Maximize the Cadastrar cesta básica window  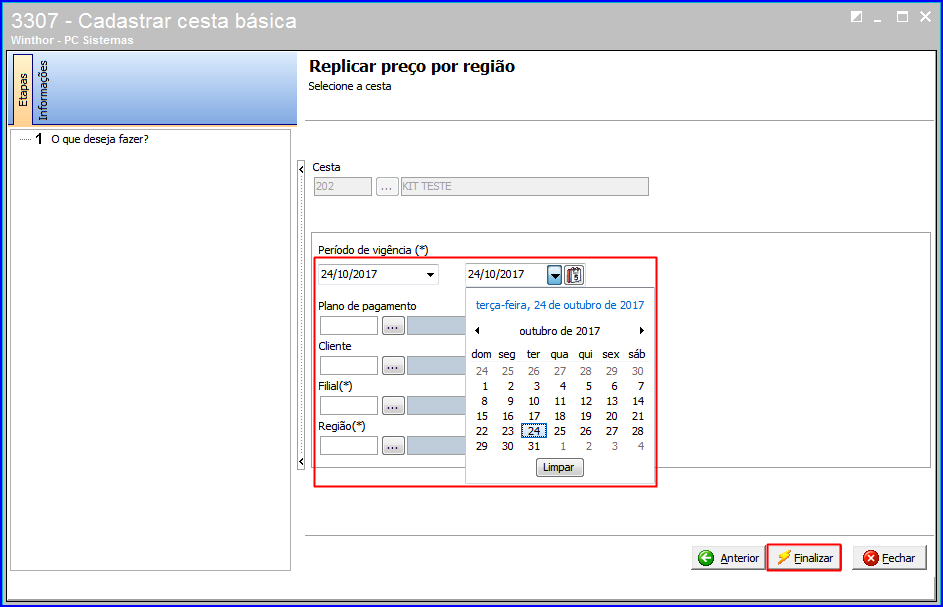[x=902, y=17]
